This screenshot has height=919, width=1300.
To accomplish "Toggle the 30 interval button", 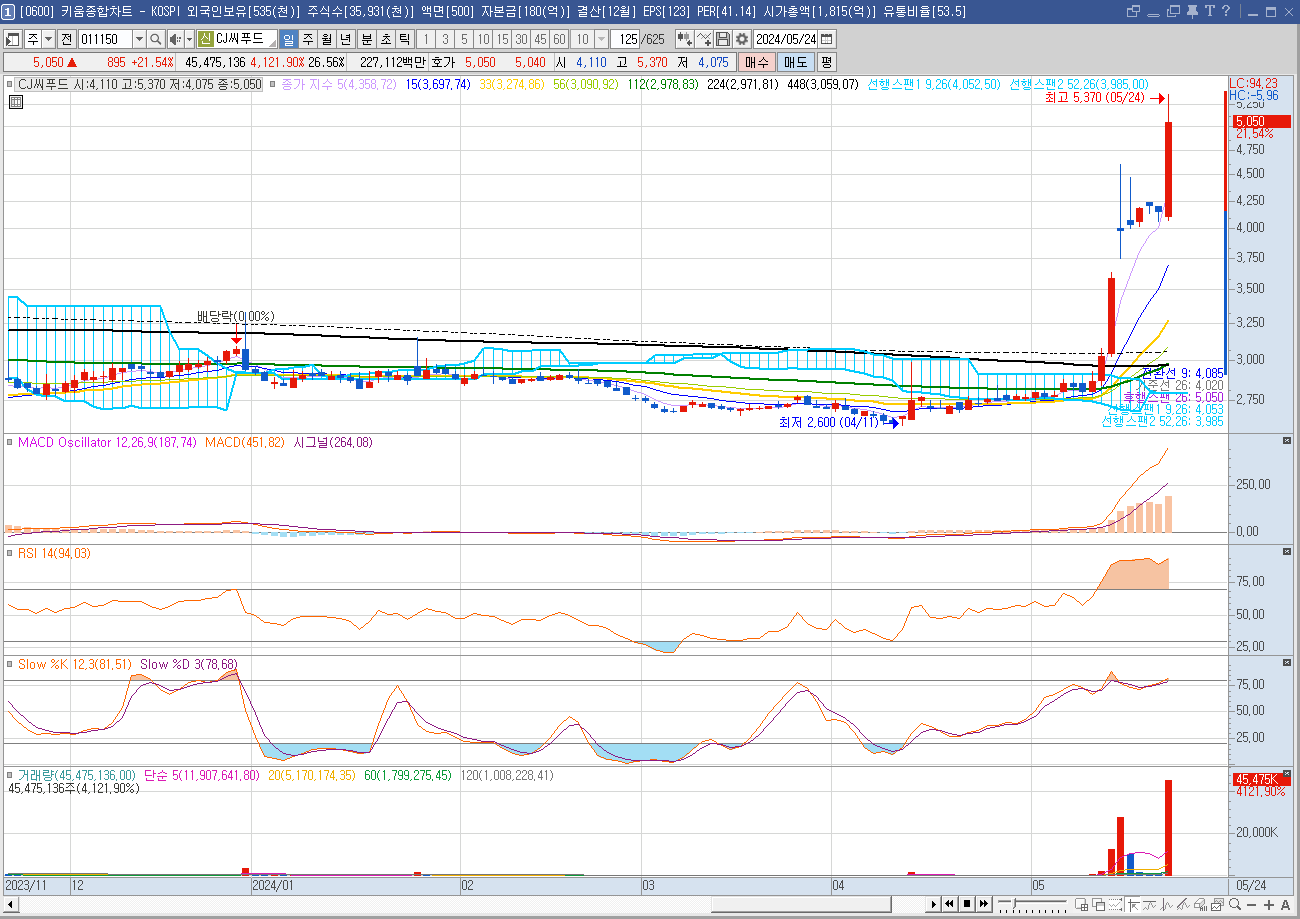I will click(521, 39).
